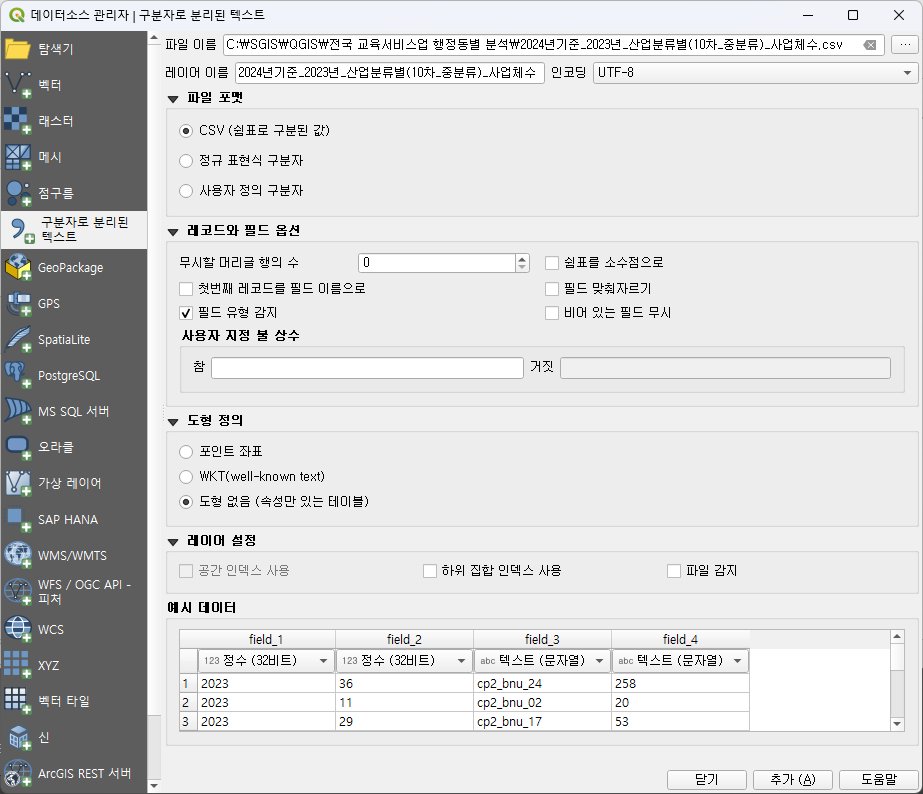Enable 첫번째 레코드를 필드 이름으로 checkbox
This screenshot has width=923, height=794.
[x=186, y=288]
